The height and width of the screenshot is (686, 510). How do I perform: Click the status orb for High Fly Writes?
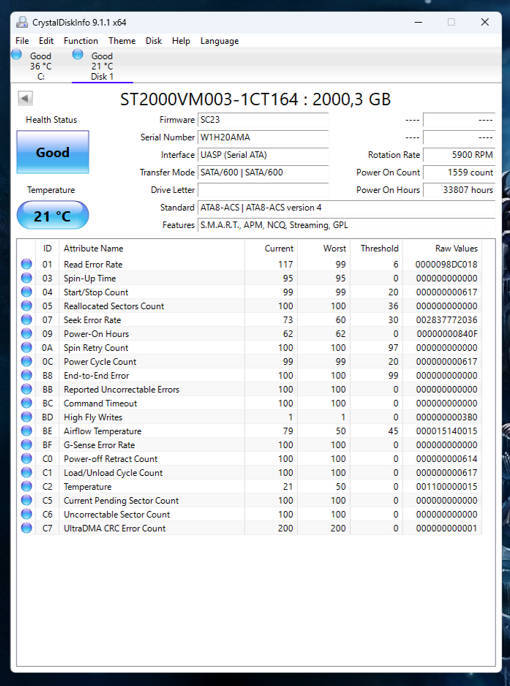[27, 417]
